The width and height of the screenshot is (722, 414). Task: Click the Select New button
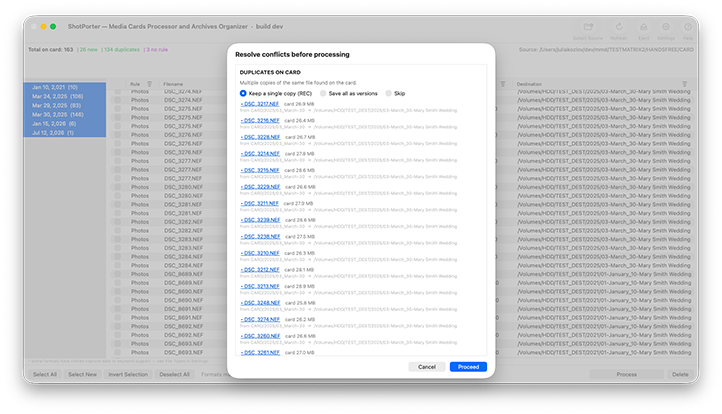coord(82,374)
